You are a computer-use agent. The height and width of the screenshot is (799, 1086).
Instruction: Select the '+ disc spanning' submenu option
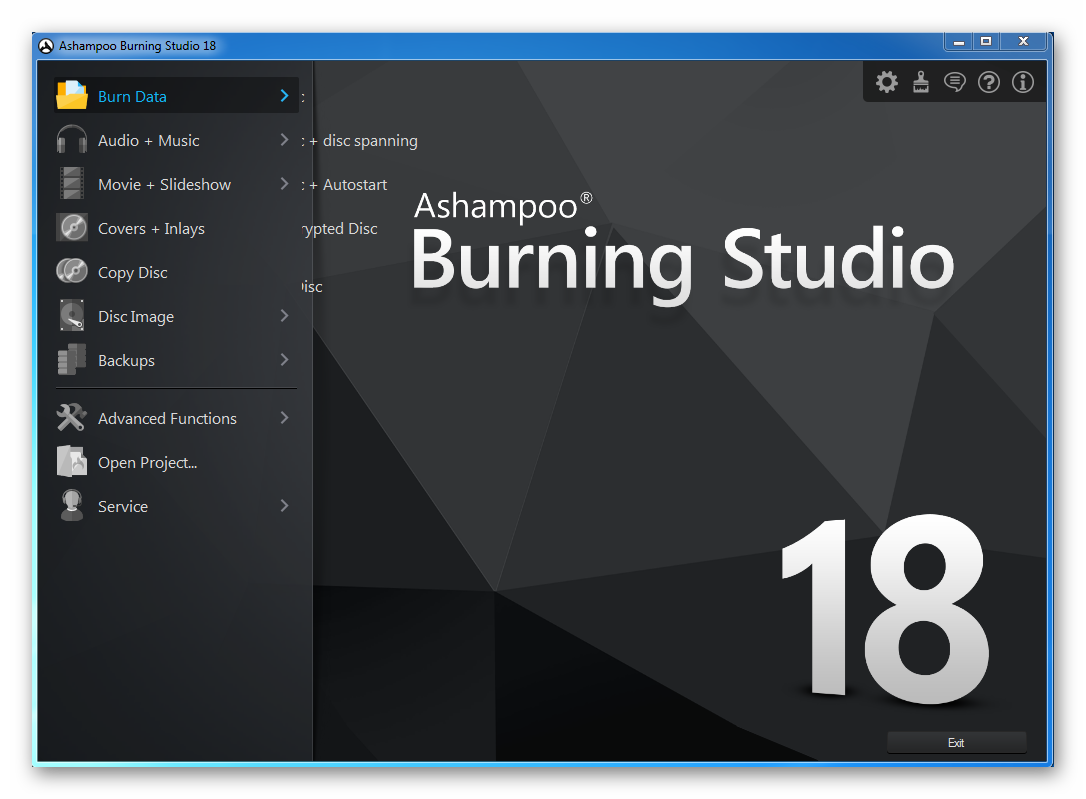click(363, 141)
